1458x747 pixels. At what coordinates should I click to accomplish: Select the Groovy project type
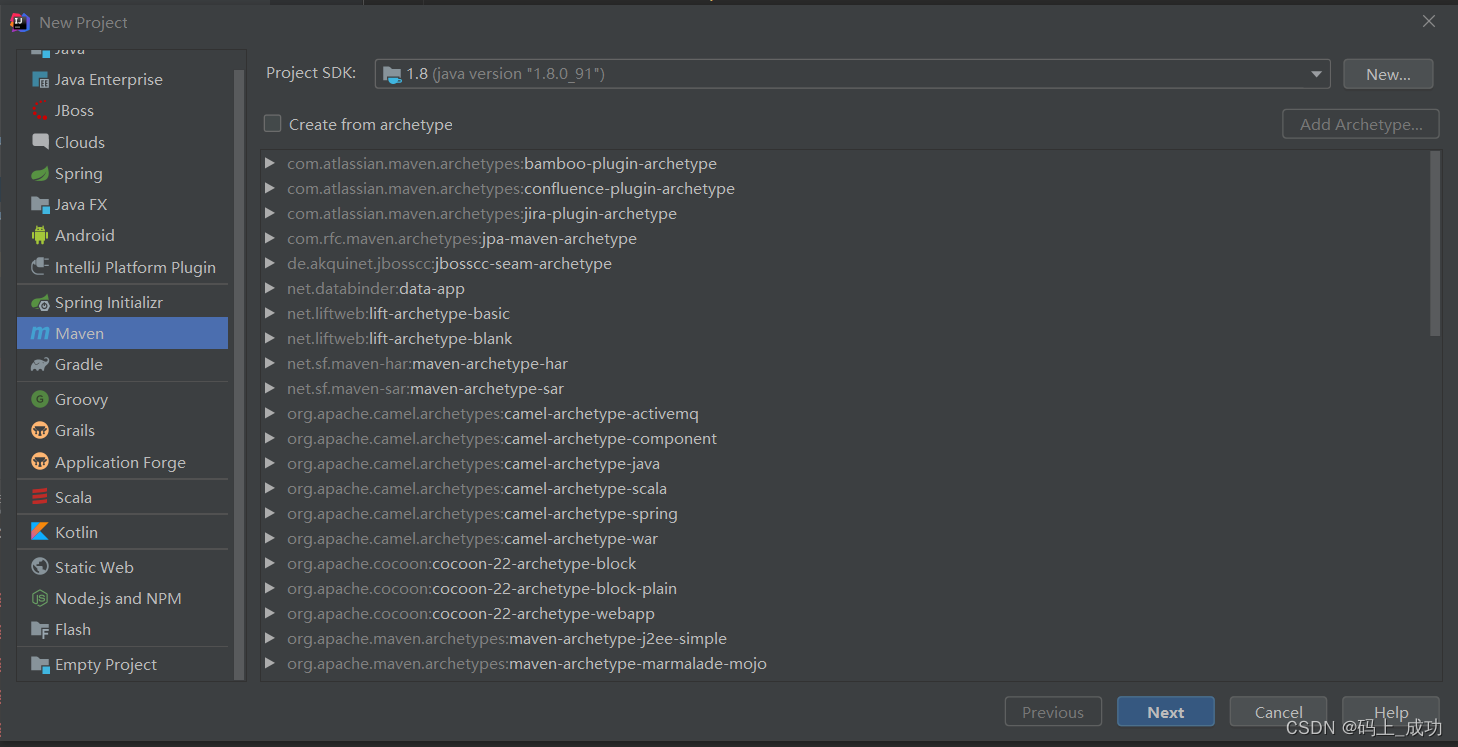click(x=80, y=398)
